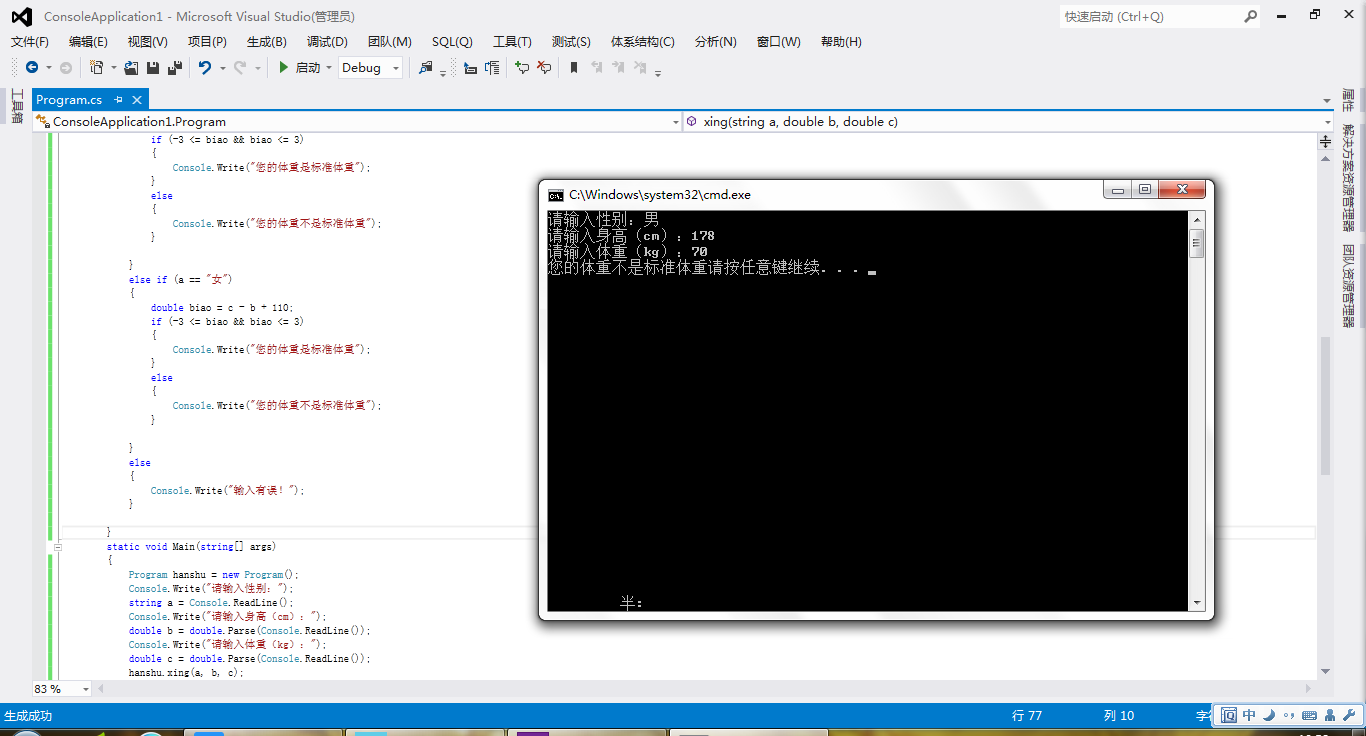
Task: Click the code editor vertical scrollbar thumb
Action: pyautogui.click(x=1326, y=405)
